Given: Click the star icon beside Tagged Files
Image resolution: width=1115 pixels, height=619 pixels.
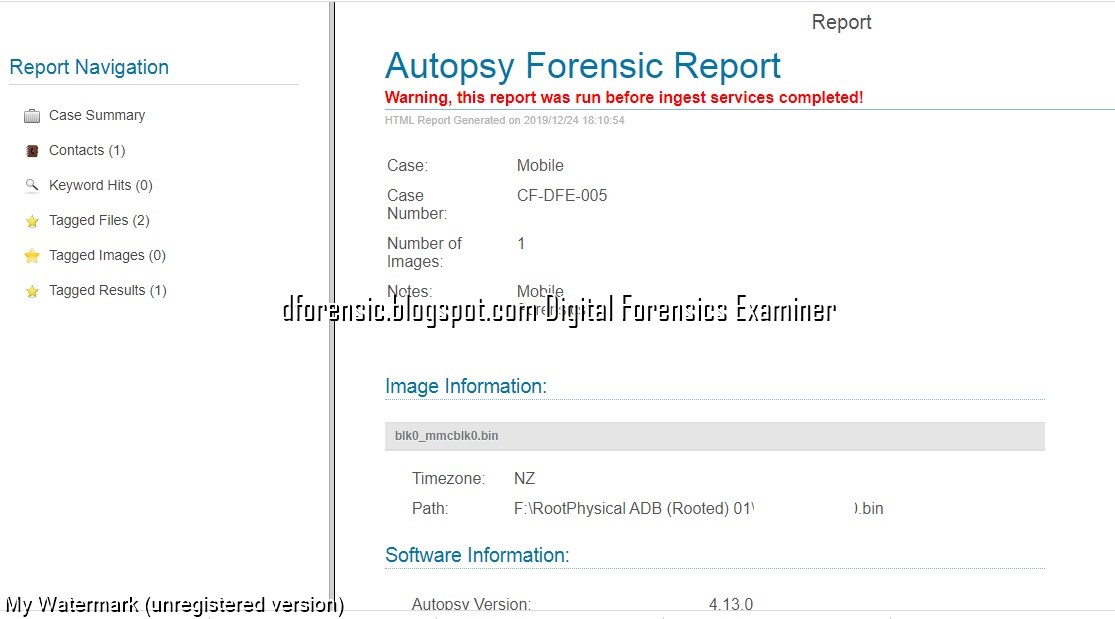Looking at the screenshot, I should click(33, 220).
